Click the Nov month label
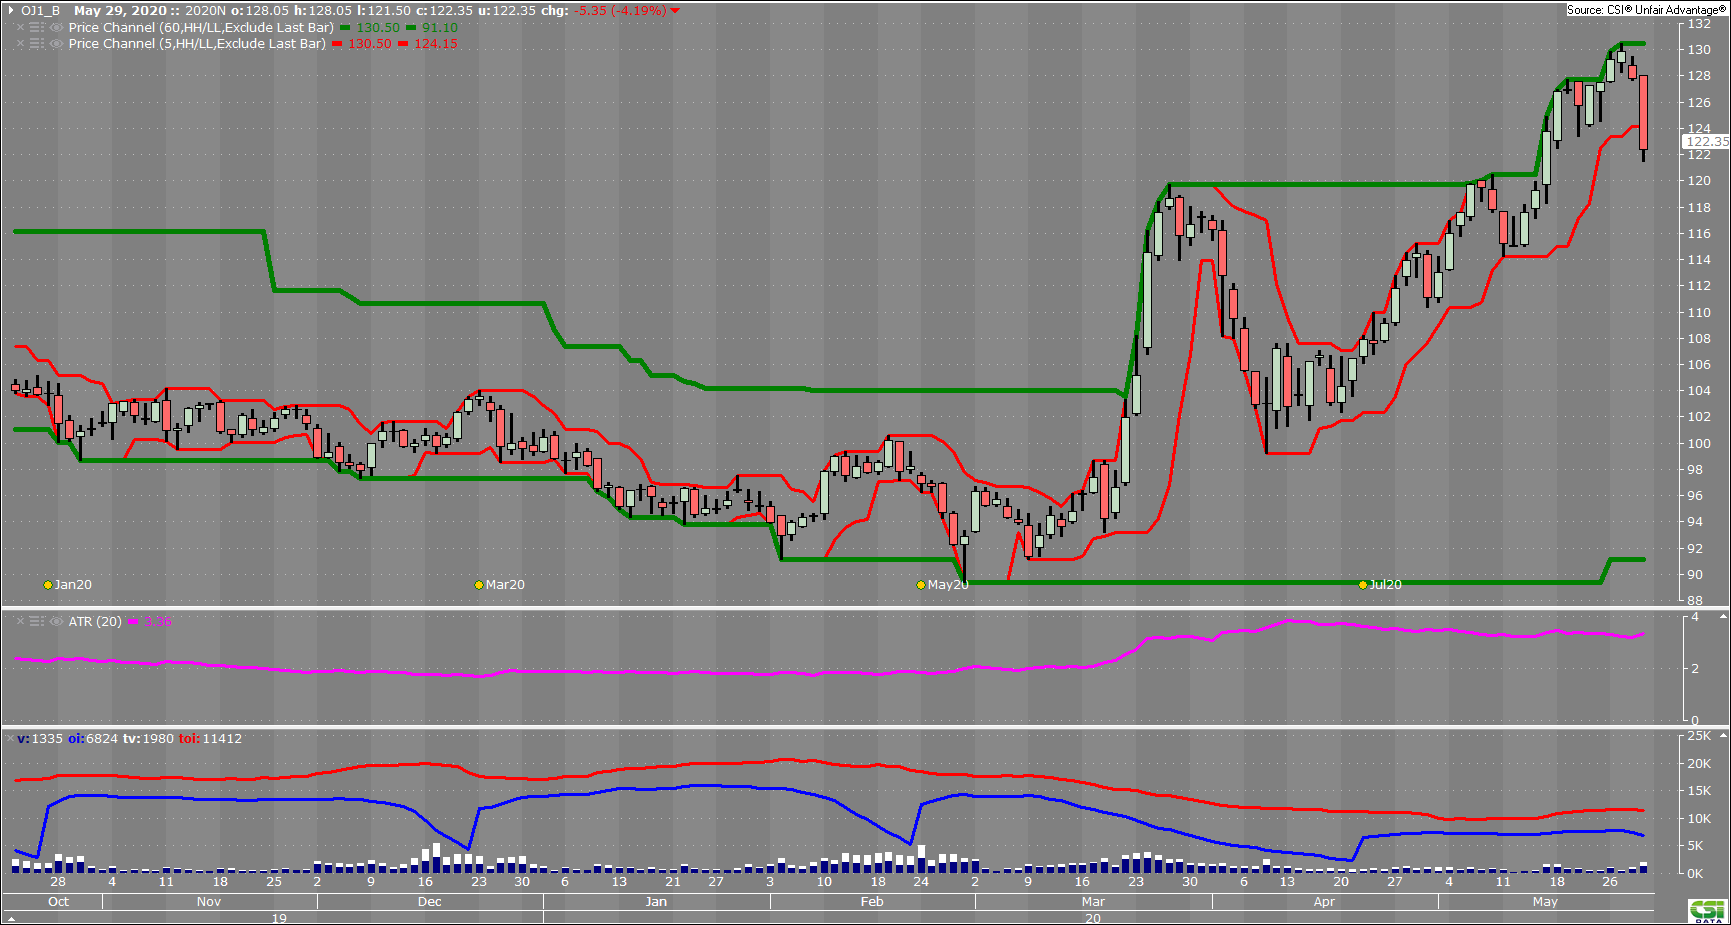The height and width of the screenshot is (925, 1731). point(209,902)
